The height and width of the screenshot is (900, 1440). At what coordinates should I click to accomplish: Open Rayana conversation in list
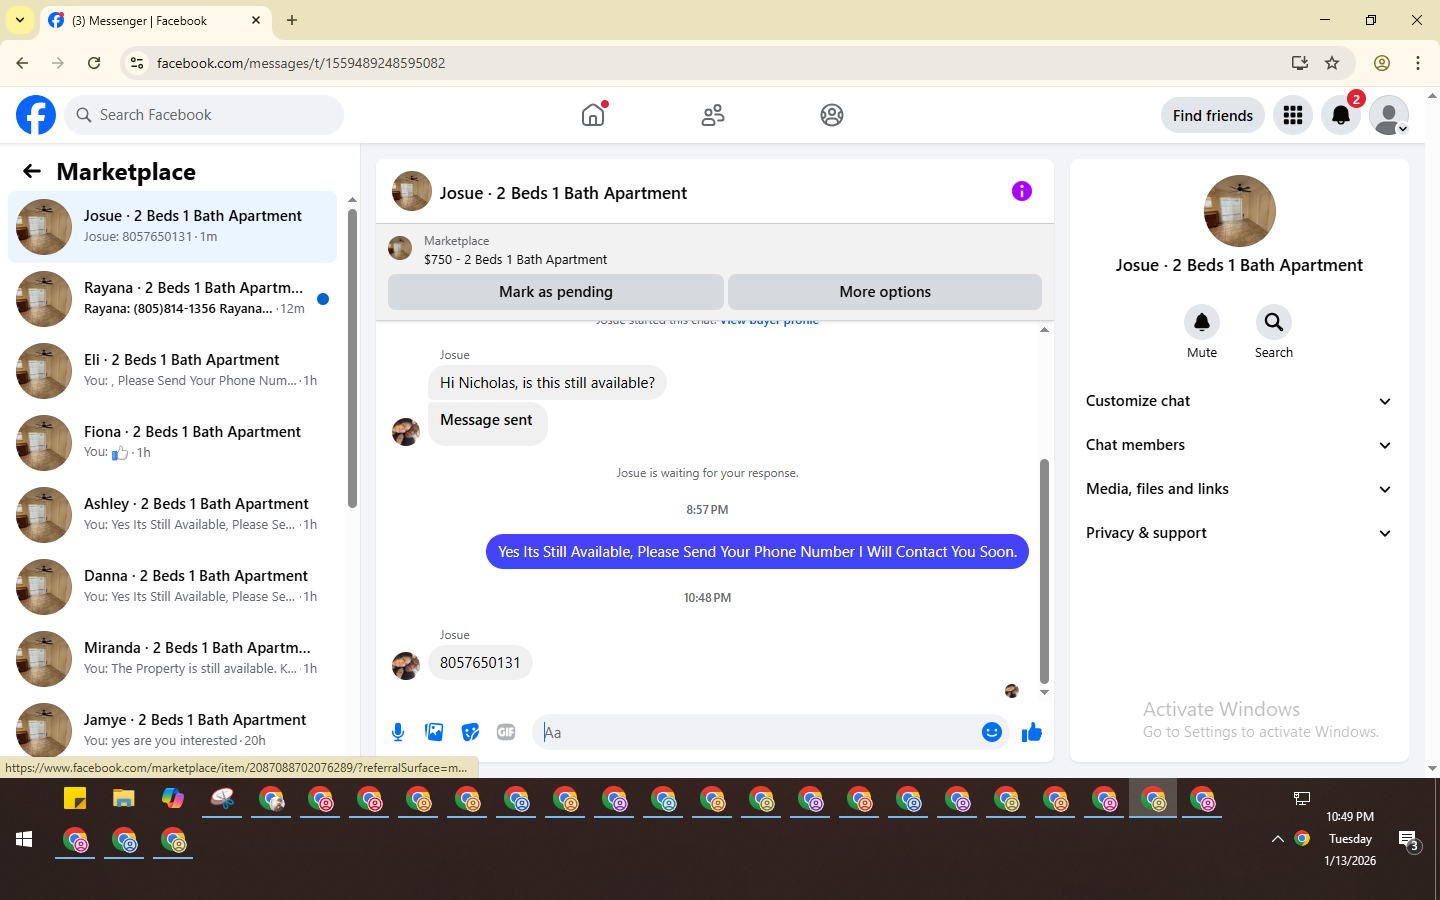click(172, 298)
